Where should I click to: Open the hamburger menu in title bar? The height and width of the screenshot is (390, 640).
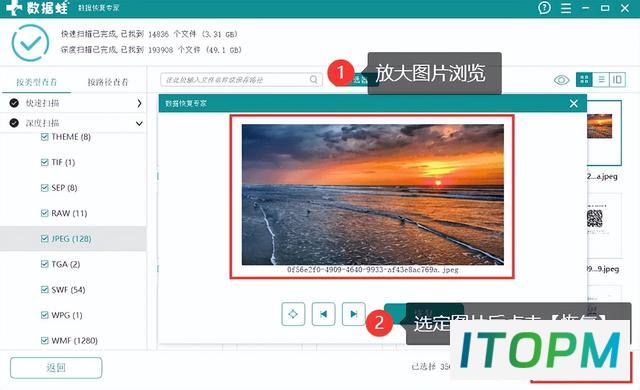tap(566, 8)
